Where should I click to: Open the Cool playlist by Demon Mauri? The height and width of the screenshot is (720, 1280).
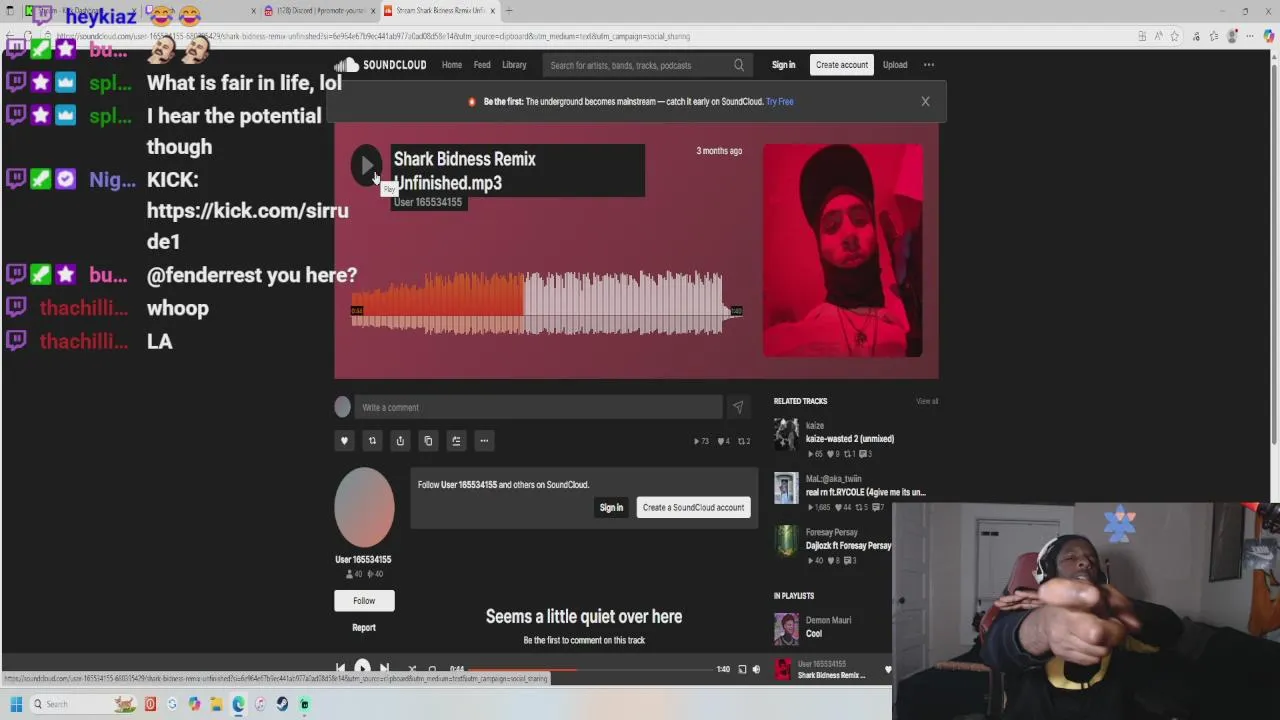coord(814,633)
